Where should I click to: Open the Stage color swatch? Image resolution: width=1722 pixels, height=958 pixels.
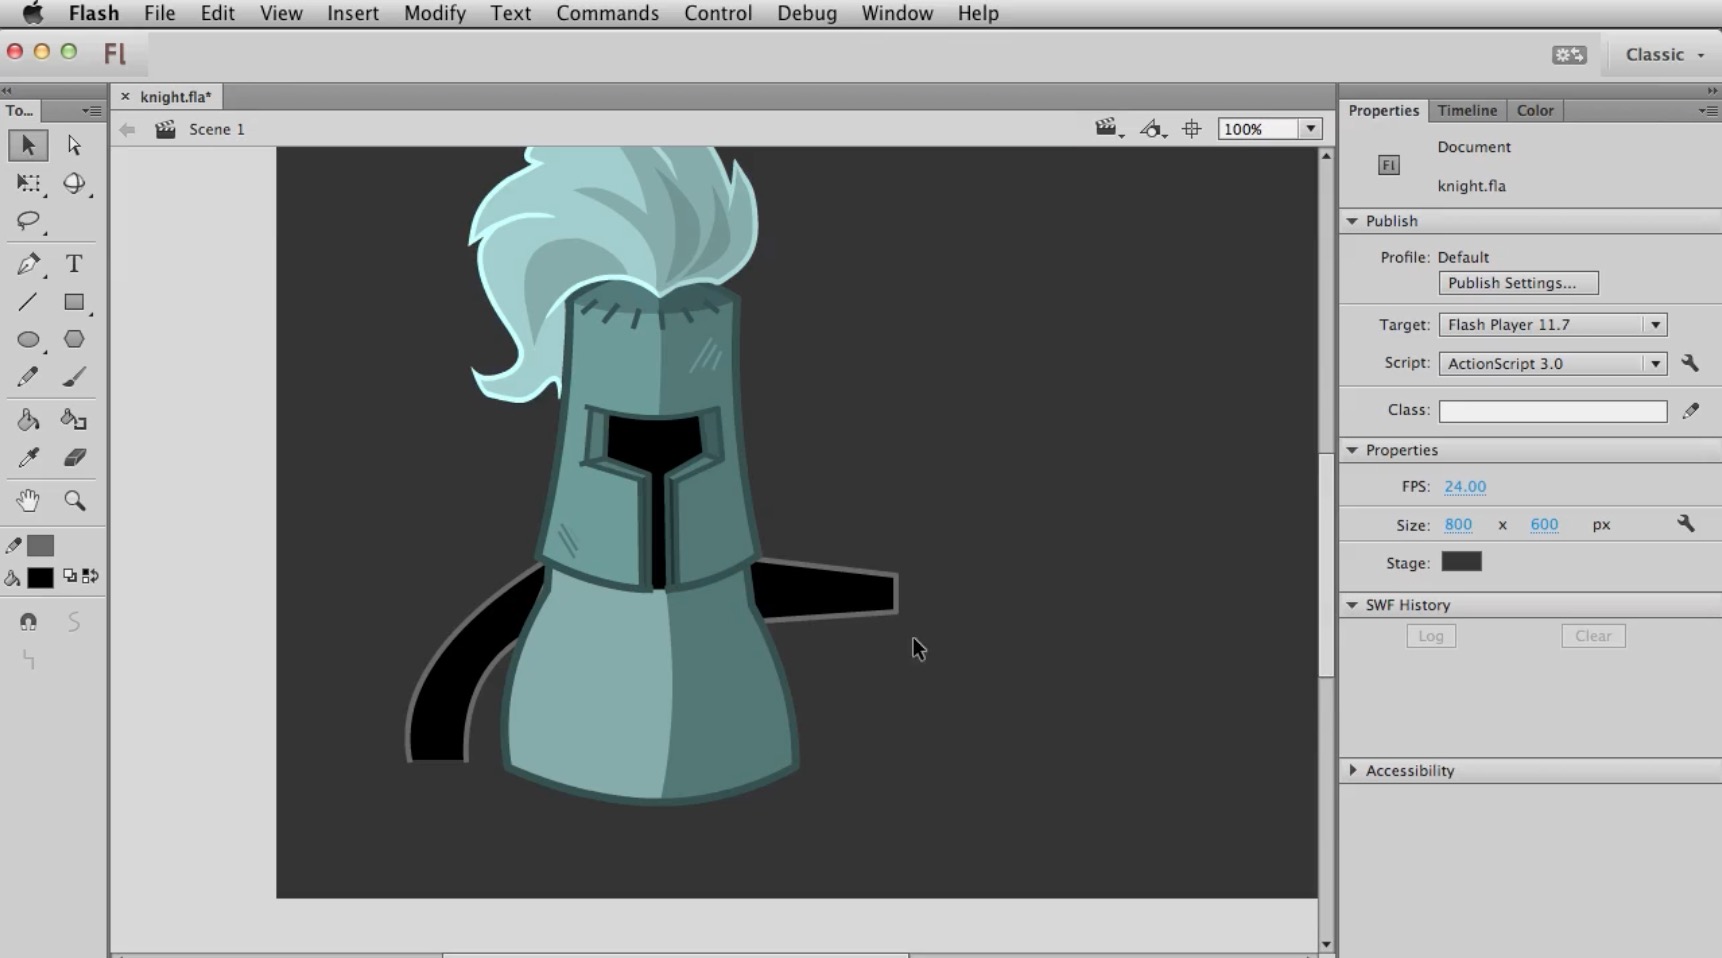(x=1461, y=562)
